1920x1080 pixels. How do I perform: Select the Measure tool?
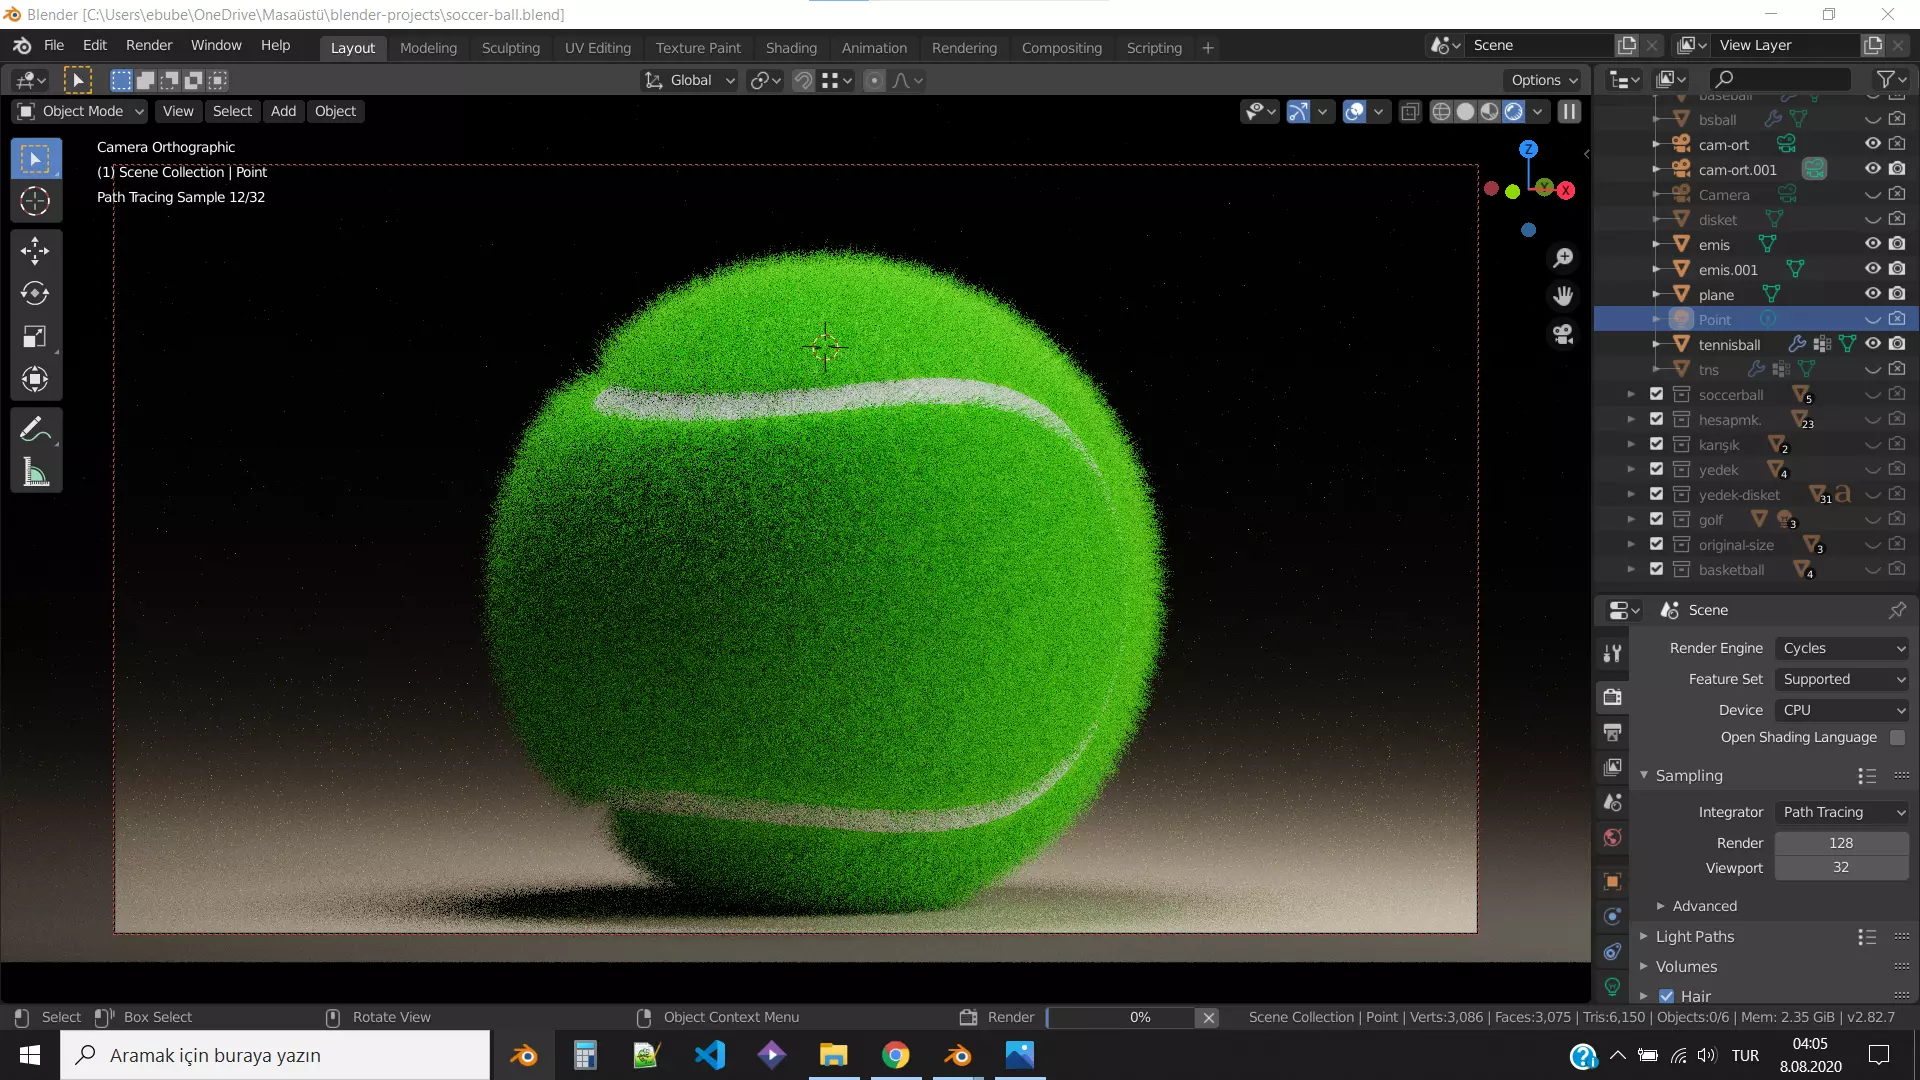(x=35, y=473)
